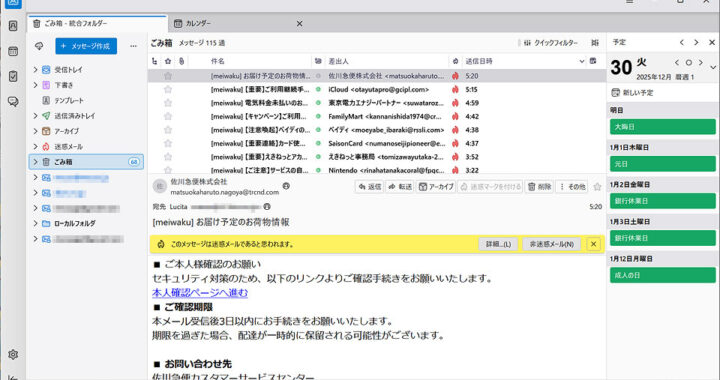Star the ペイディ message row
The height and width of the screenshot is (380, 720).
[x=168, y=130]
